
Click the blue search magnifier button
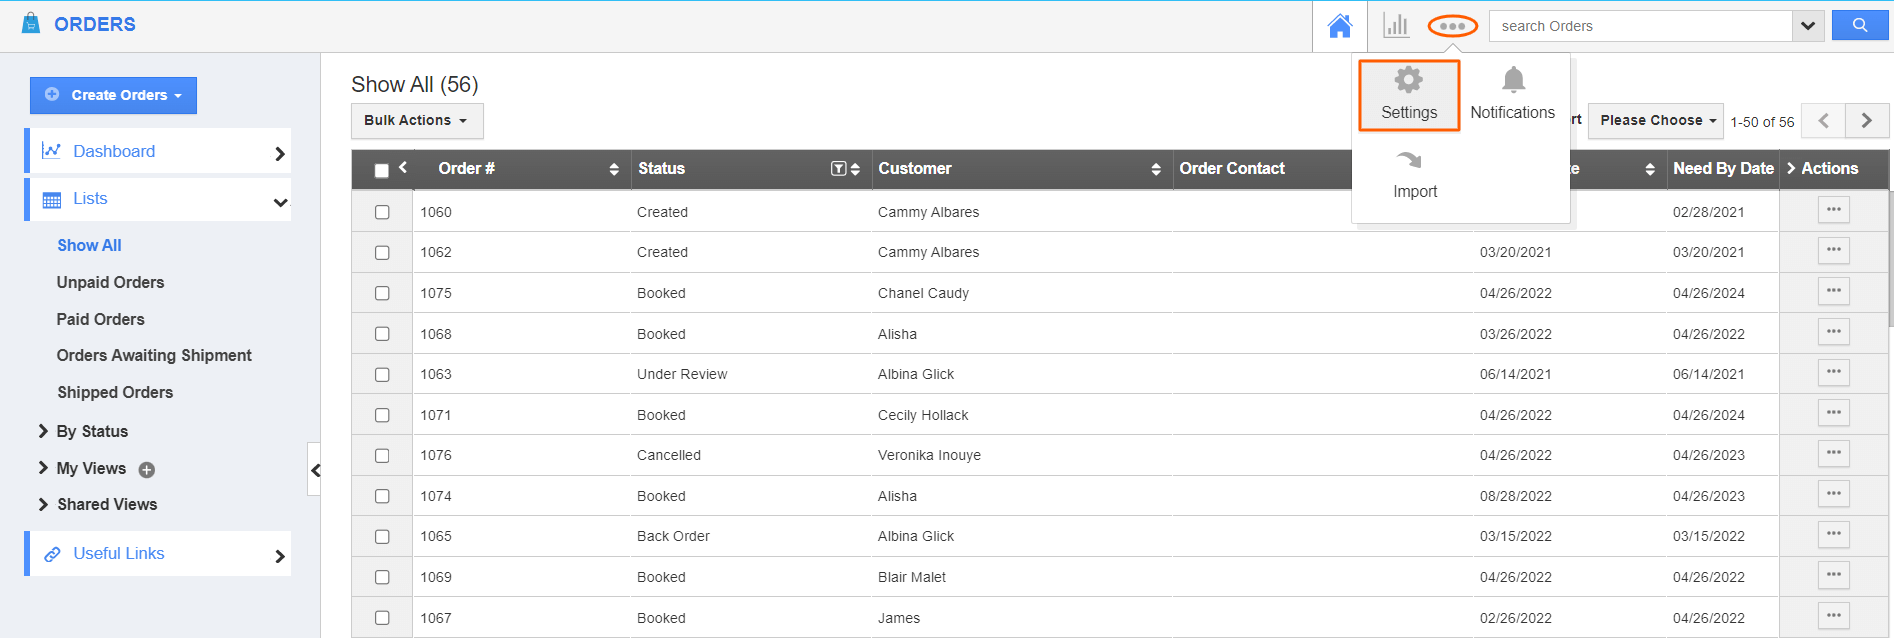point(1859,26)
